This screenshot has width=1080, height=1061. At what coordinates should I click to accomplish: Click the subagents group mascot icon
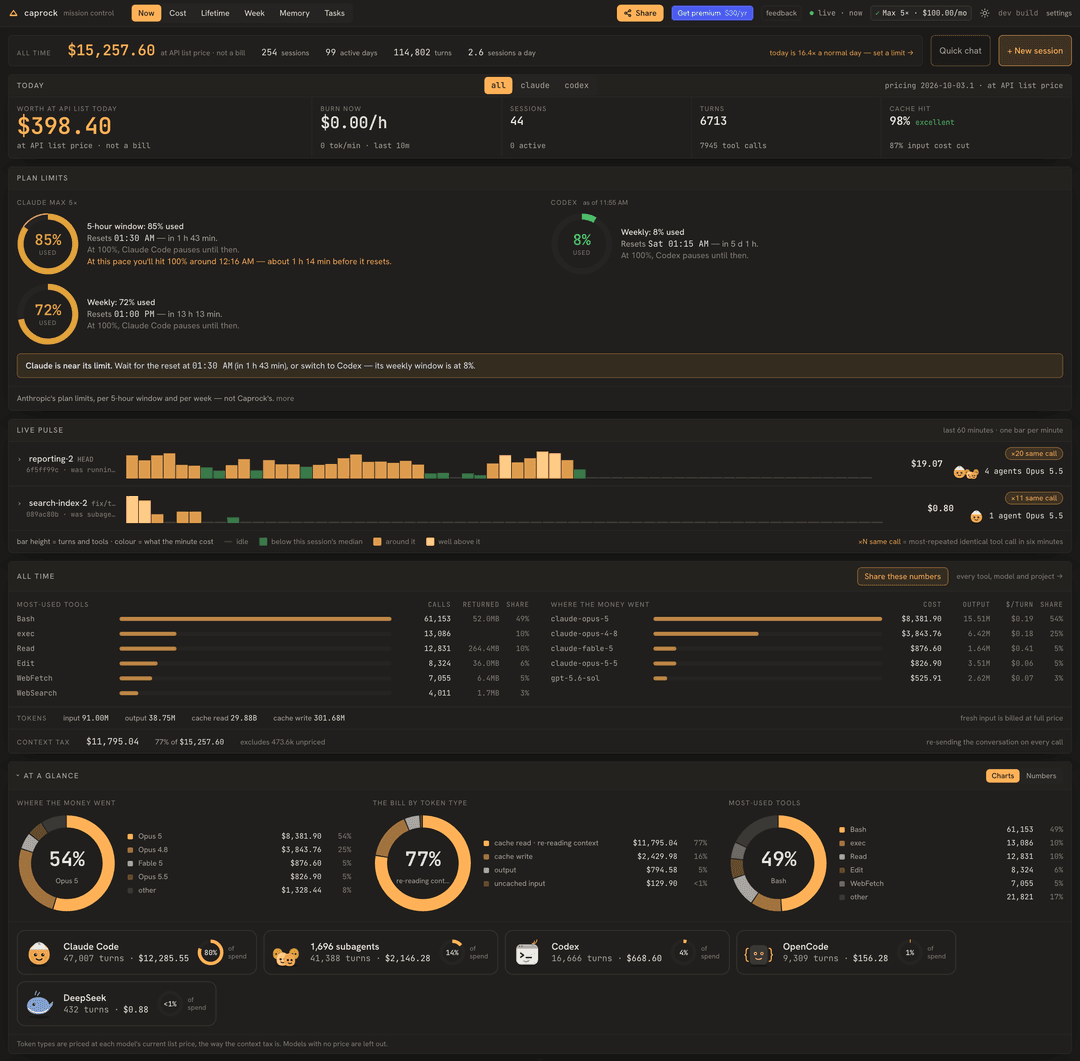pos(286,956)
